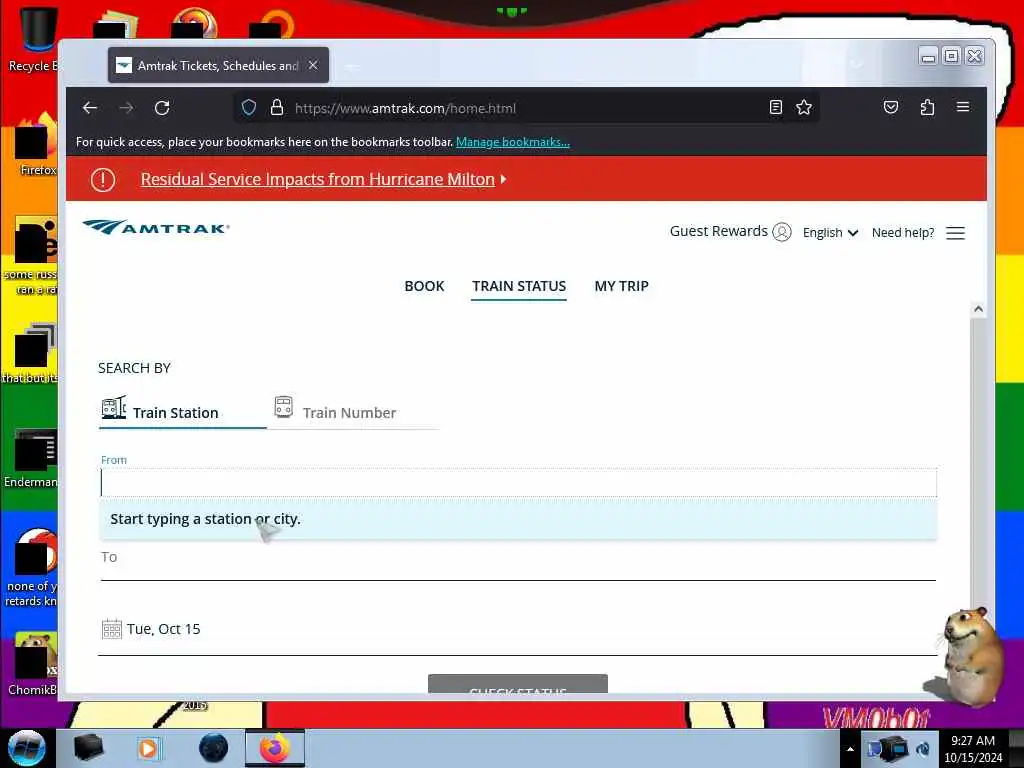Viewport: 1024px width, 768px height.
Task: Click the From station input field
Action: [519, 483]
